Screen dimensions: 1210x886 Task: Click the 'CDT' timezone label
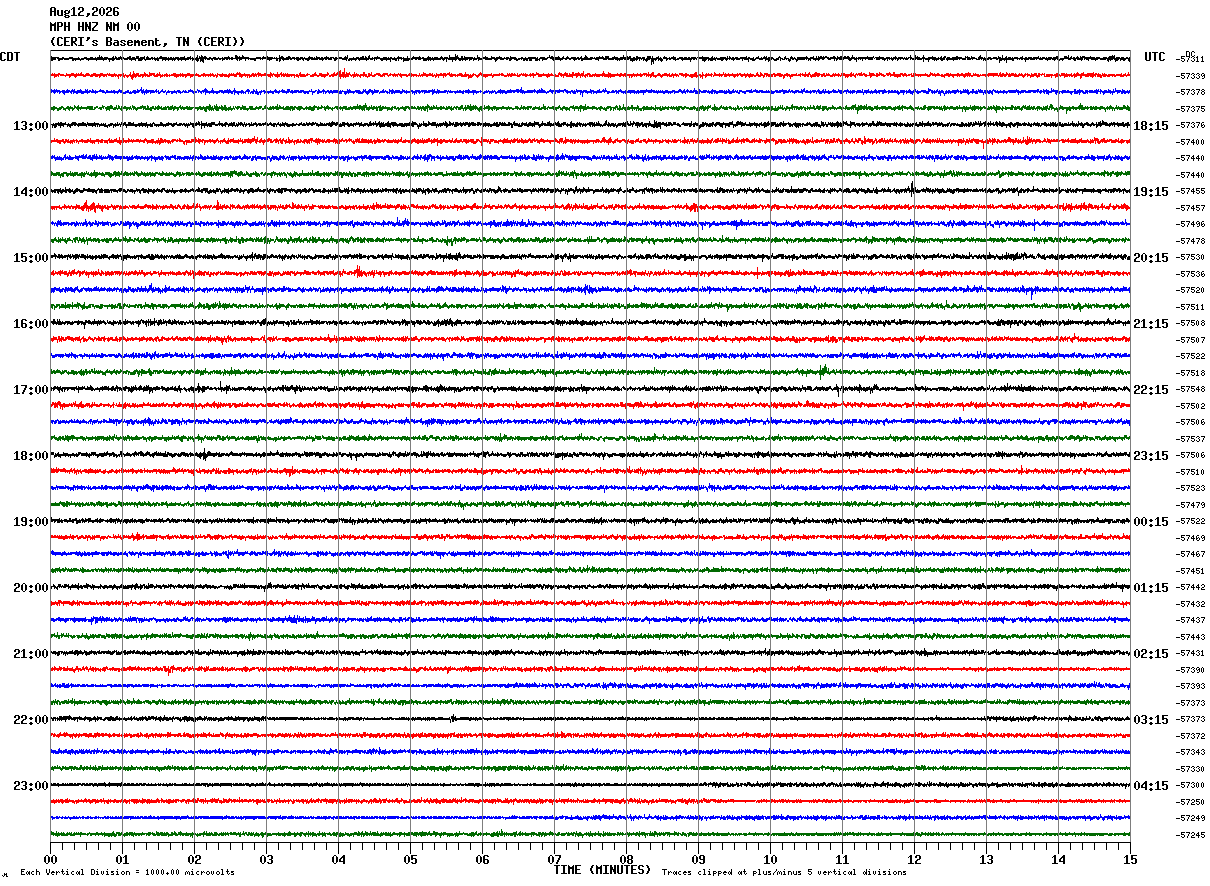10,57
